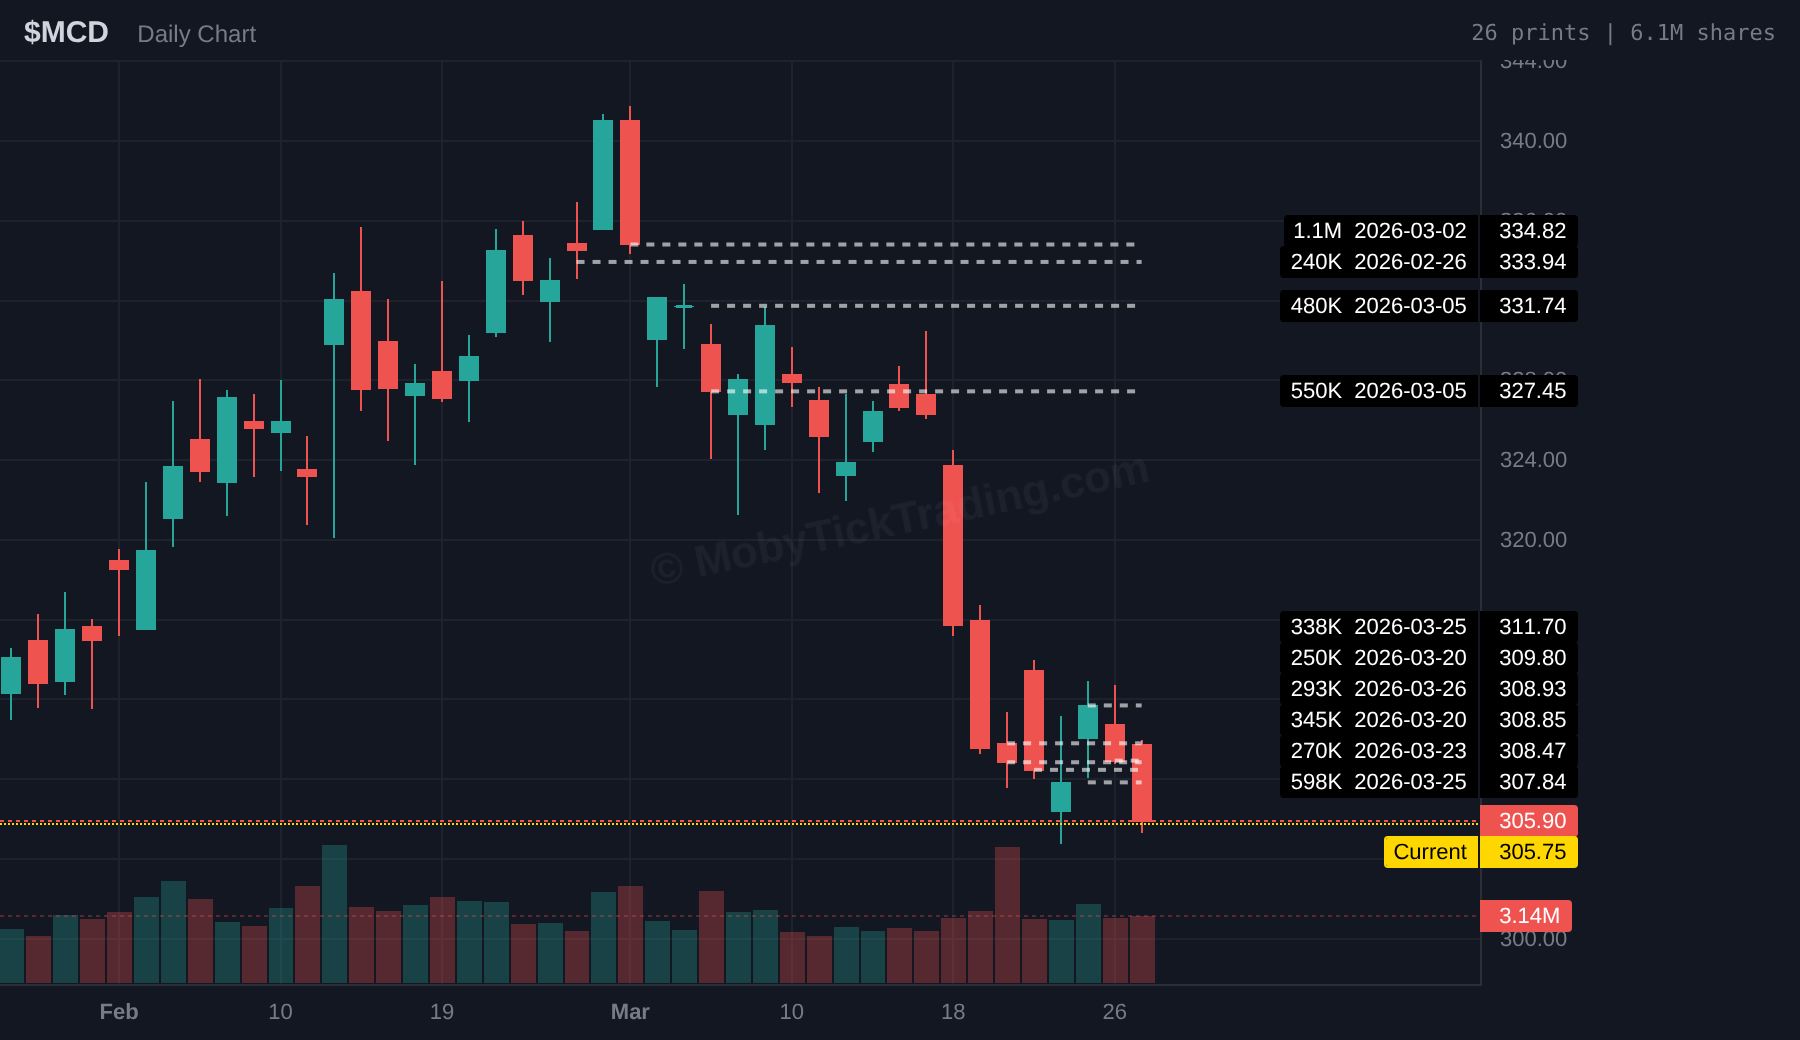Viewport: 1800px width, 1040px height.
Task: Click the $MCD ticker symbol title
Action: click(x=66, y=33)
